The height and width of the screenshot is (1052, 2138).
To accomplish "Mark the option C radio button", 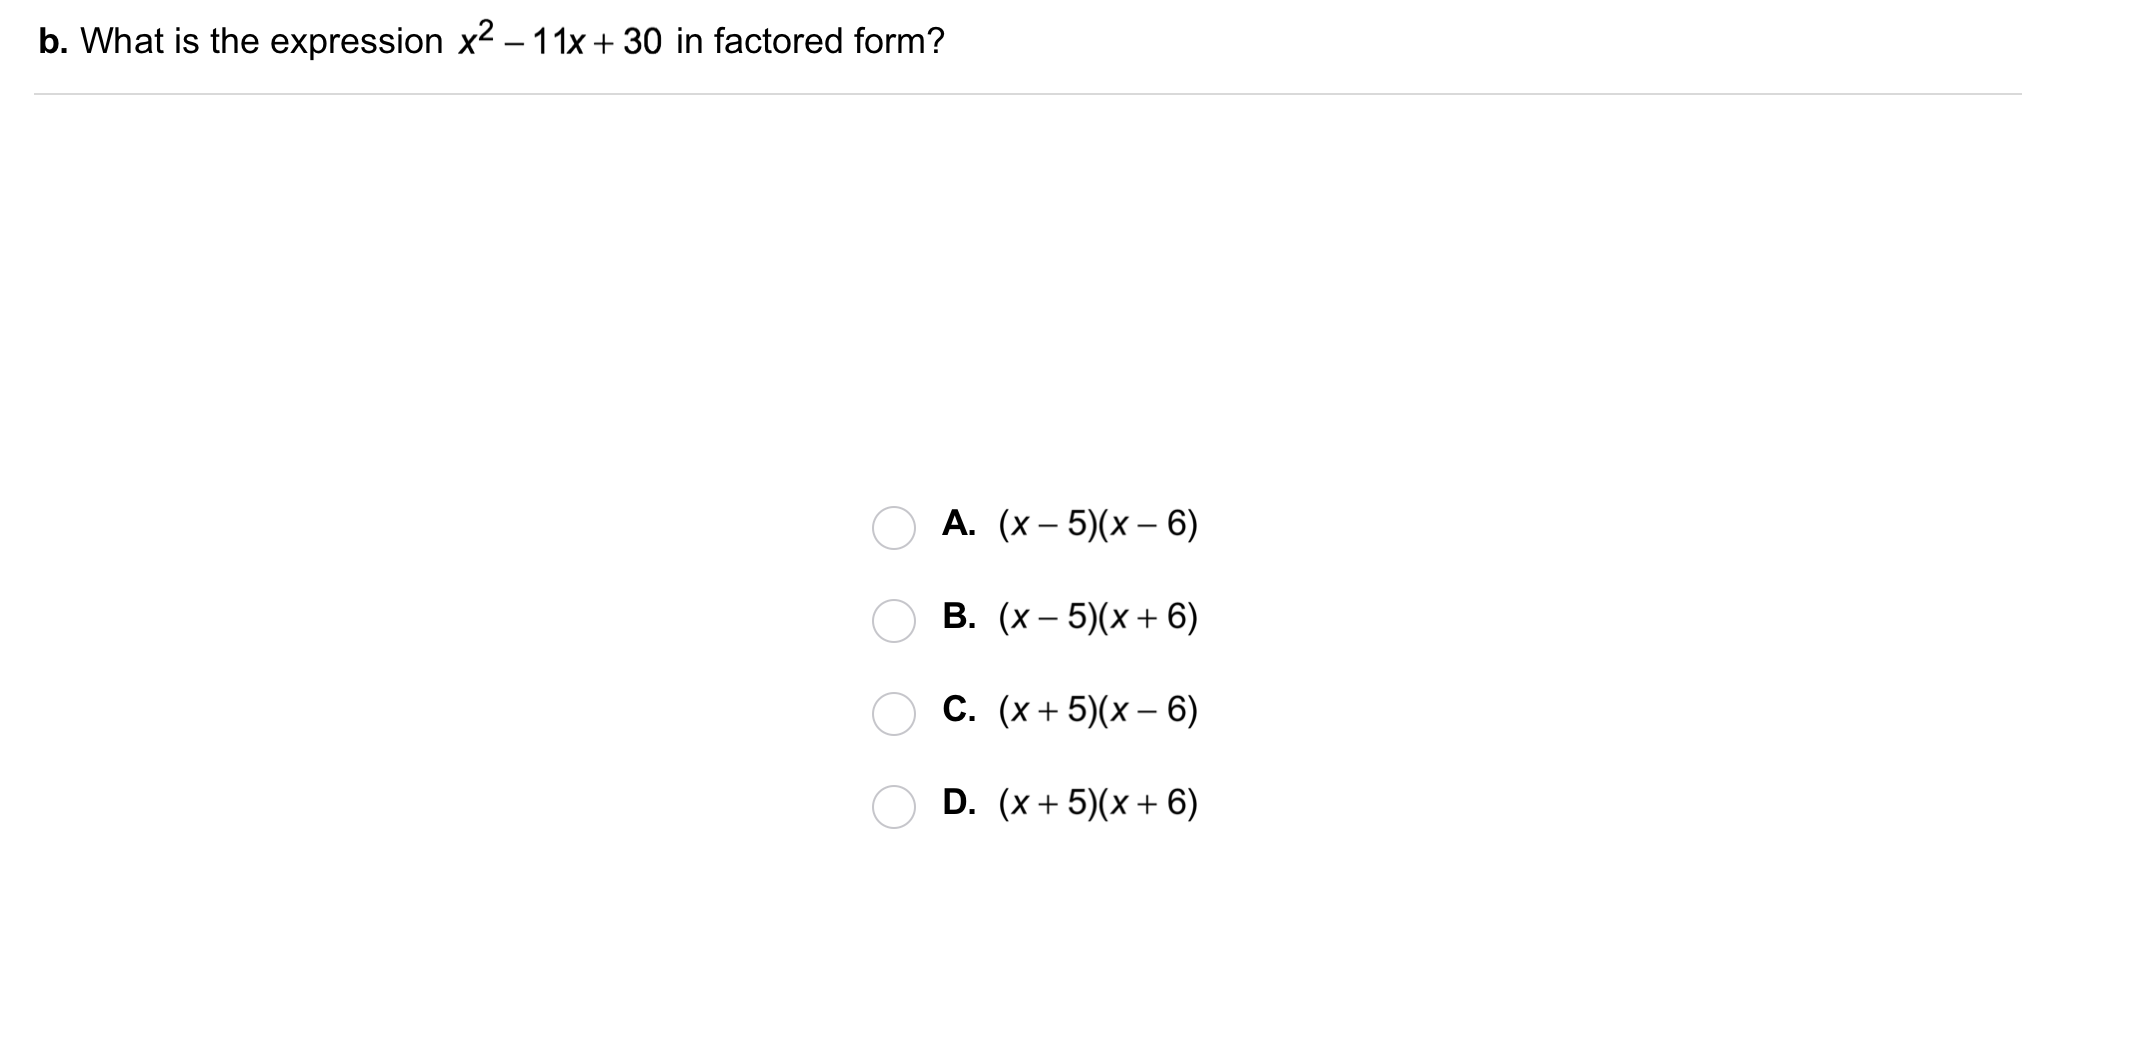I will coord(893,714).
